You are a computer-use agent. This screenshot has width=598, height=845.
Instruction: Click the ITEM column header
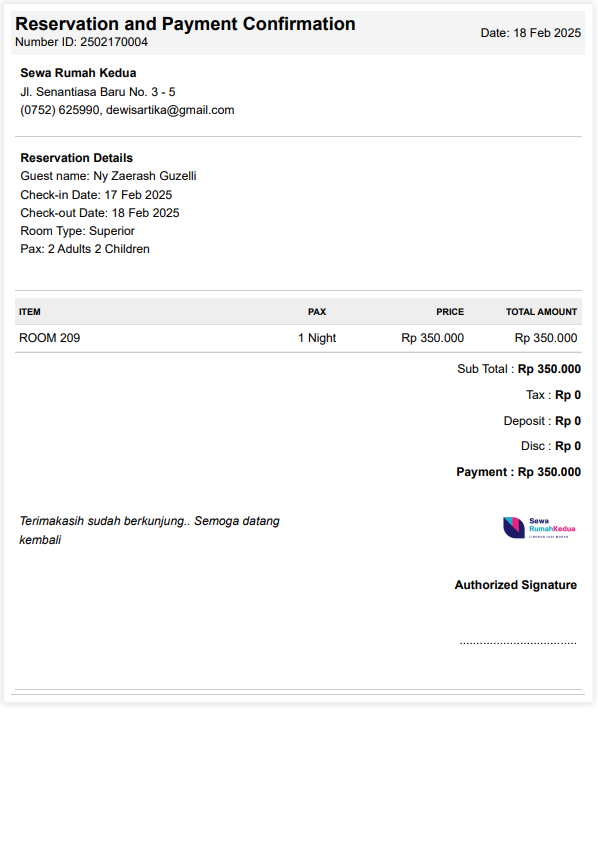pyautogui.click(x=30, y=312)
